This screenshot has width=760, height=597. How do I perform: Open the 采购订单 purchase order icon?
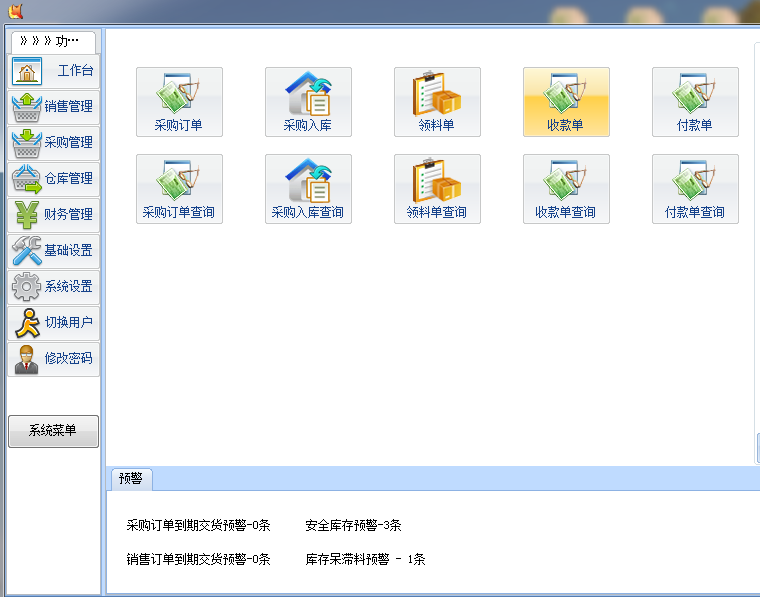[x=179, y=101]
